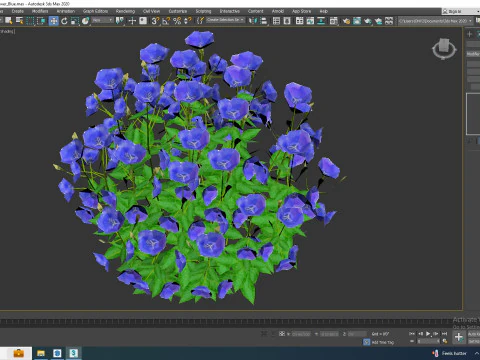480x360 pixels.
Task: Go to start of animation
Action: [x=412, y=333]
